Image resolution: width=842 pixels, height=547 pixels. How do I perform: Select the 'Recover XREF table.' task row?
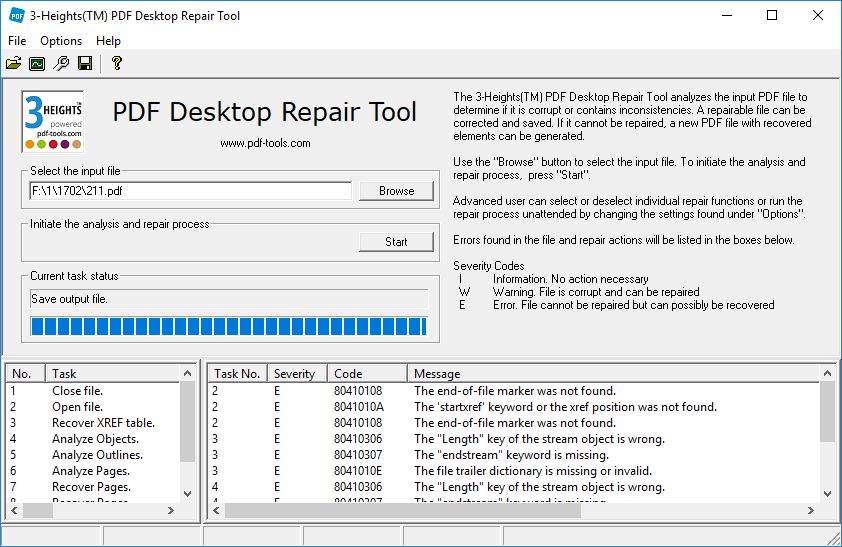[92, 423]
